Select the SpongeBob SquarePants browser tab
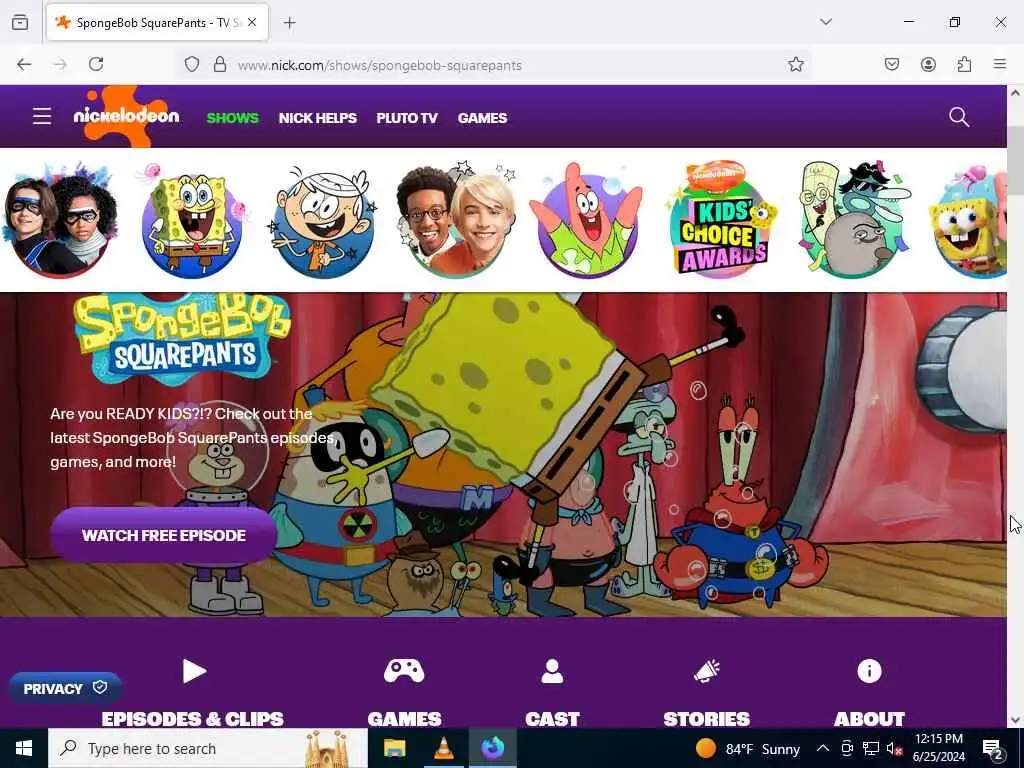The width and height of the screenshot is (1024, 768). [x=157, y=22]
